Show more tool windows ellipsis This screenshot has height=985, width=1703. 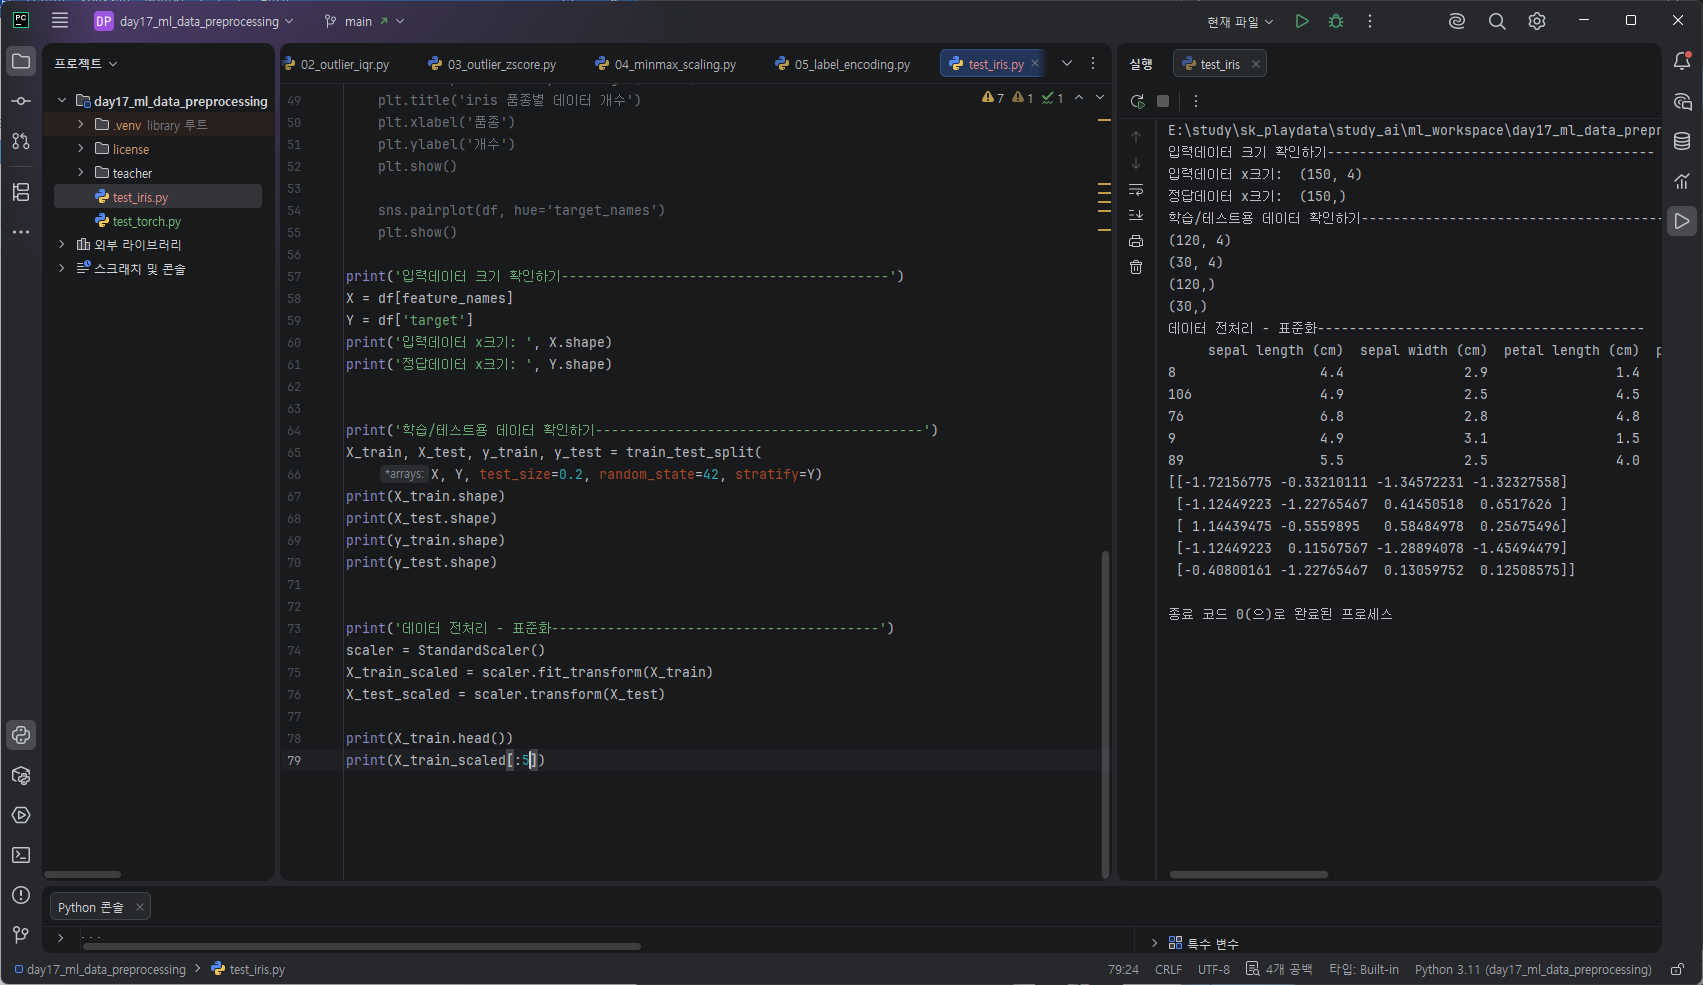point(21,232)
